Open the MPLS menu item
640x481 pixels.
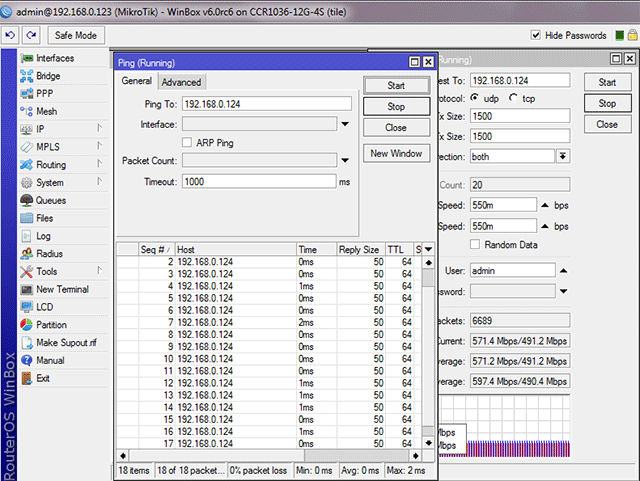click(x=48, y=147)
